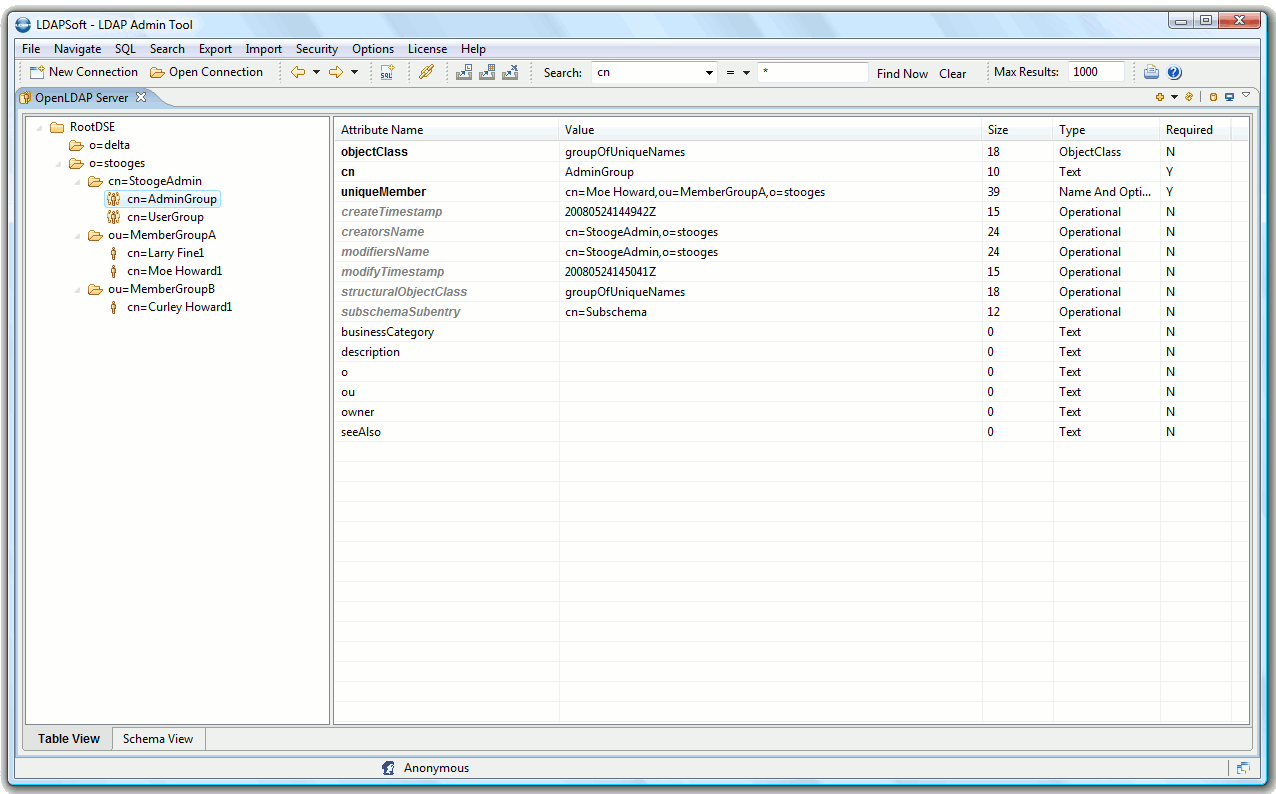The height and width of the screenshot is (794, 1276).
Task: Click the orange cylinder icon in tab bar
Action: 1213,97
